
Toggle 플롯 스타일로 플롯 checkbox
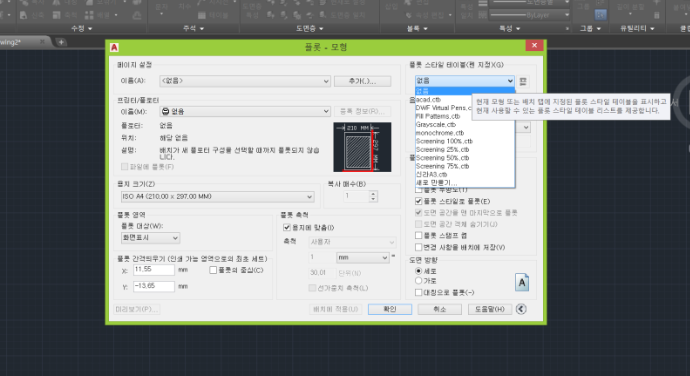tap(418, 201)
